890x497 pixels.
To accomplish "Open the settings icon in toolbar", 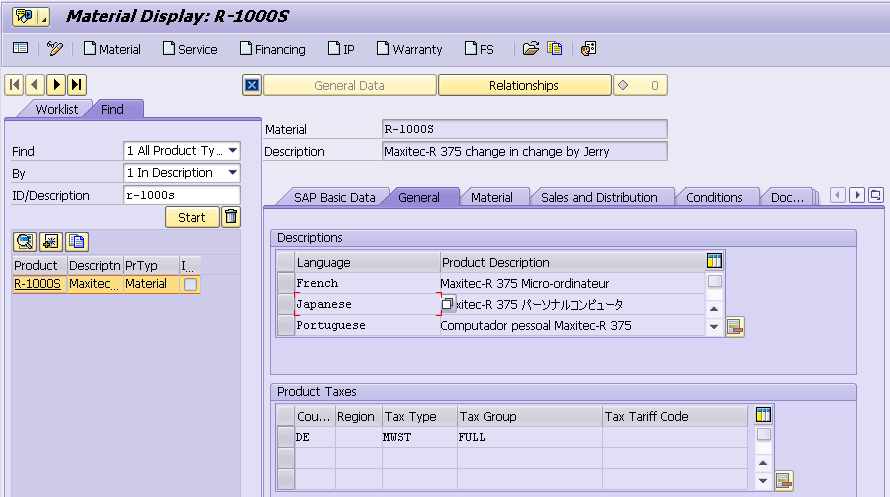I will coord(588,48).
